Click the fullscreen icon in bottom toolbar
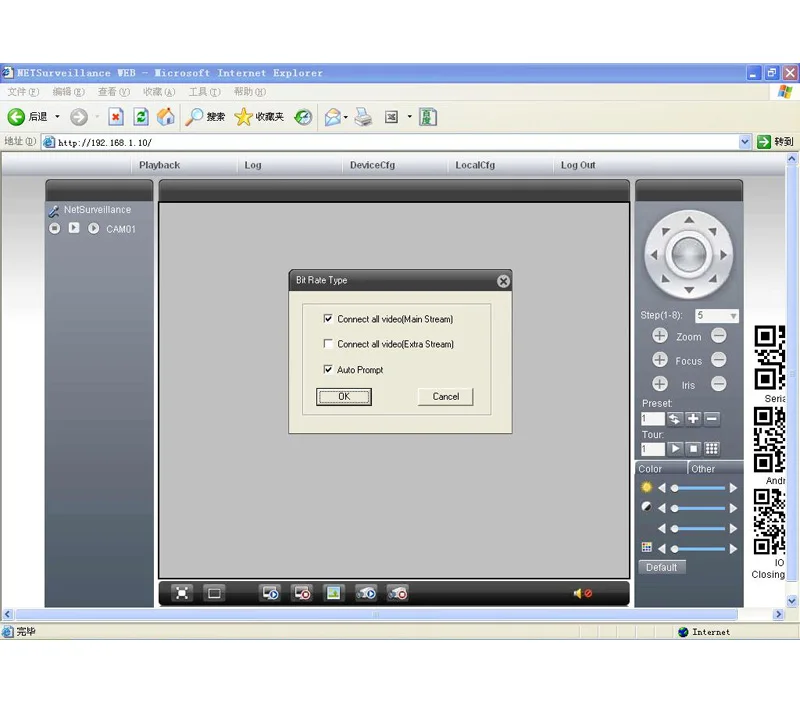Viewport: 800px width, 712px height. (x=182, y=593)
